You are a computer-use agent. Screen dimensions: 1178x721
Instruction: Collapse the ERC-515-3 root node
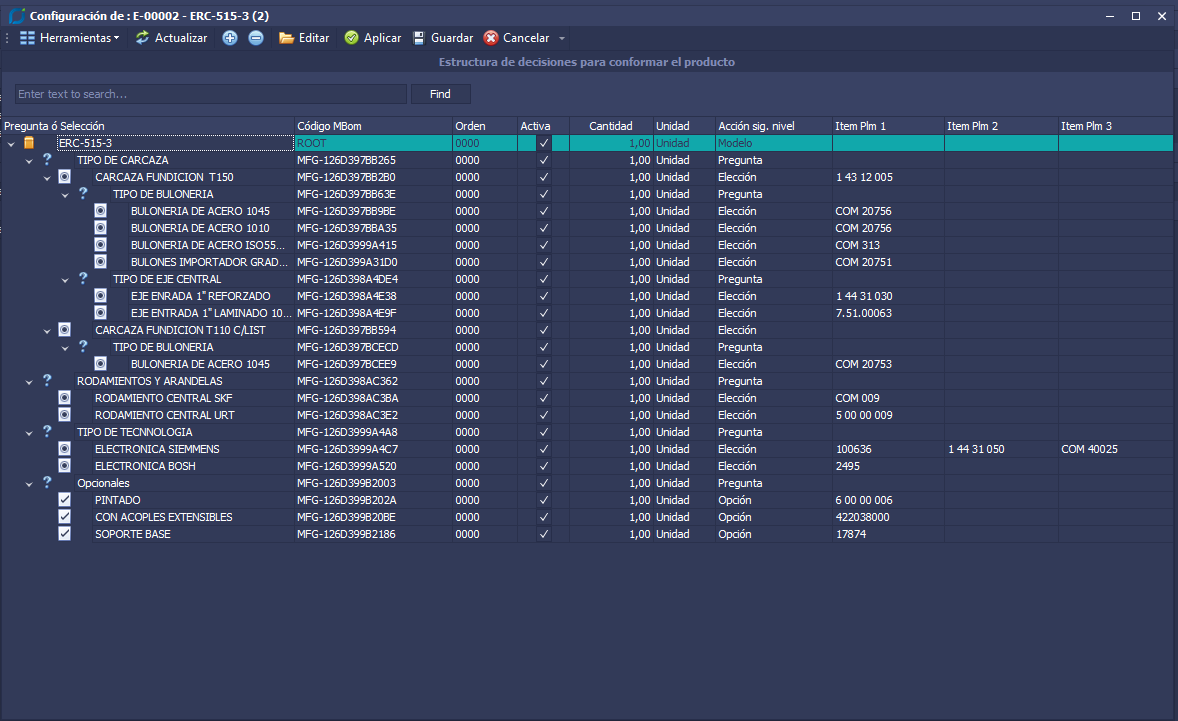pos(11,143)
